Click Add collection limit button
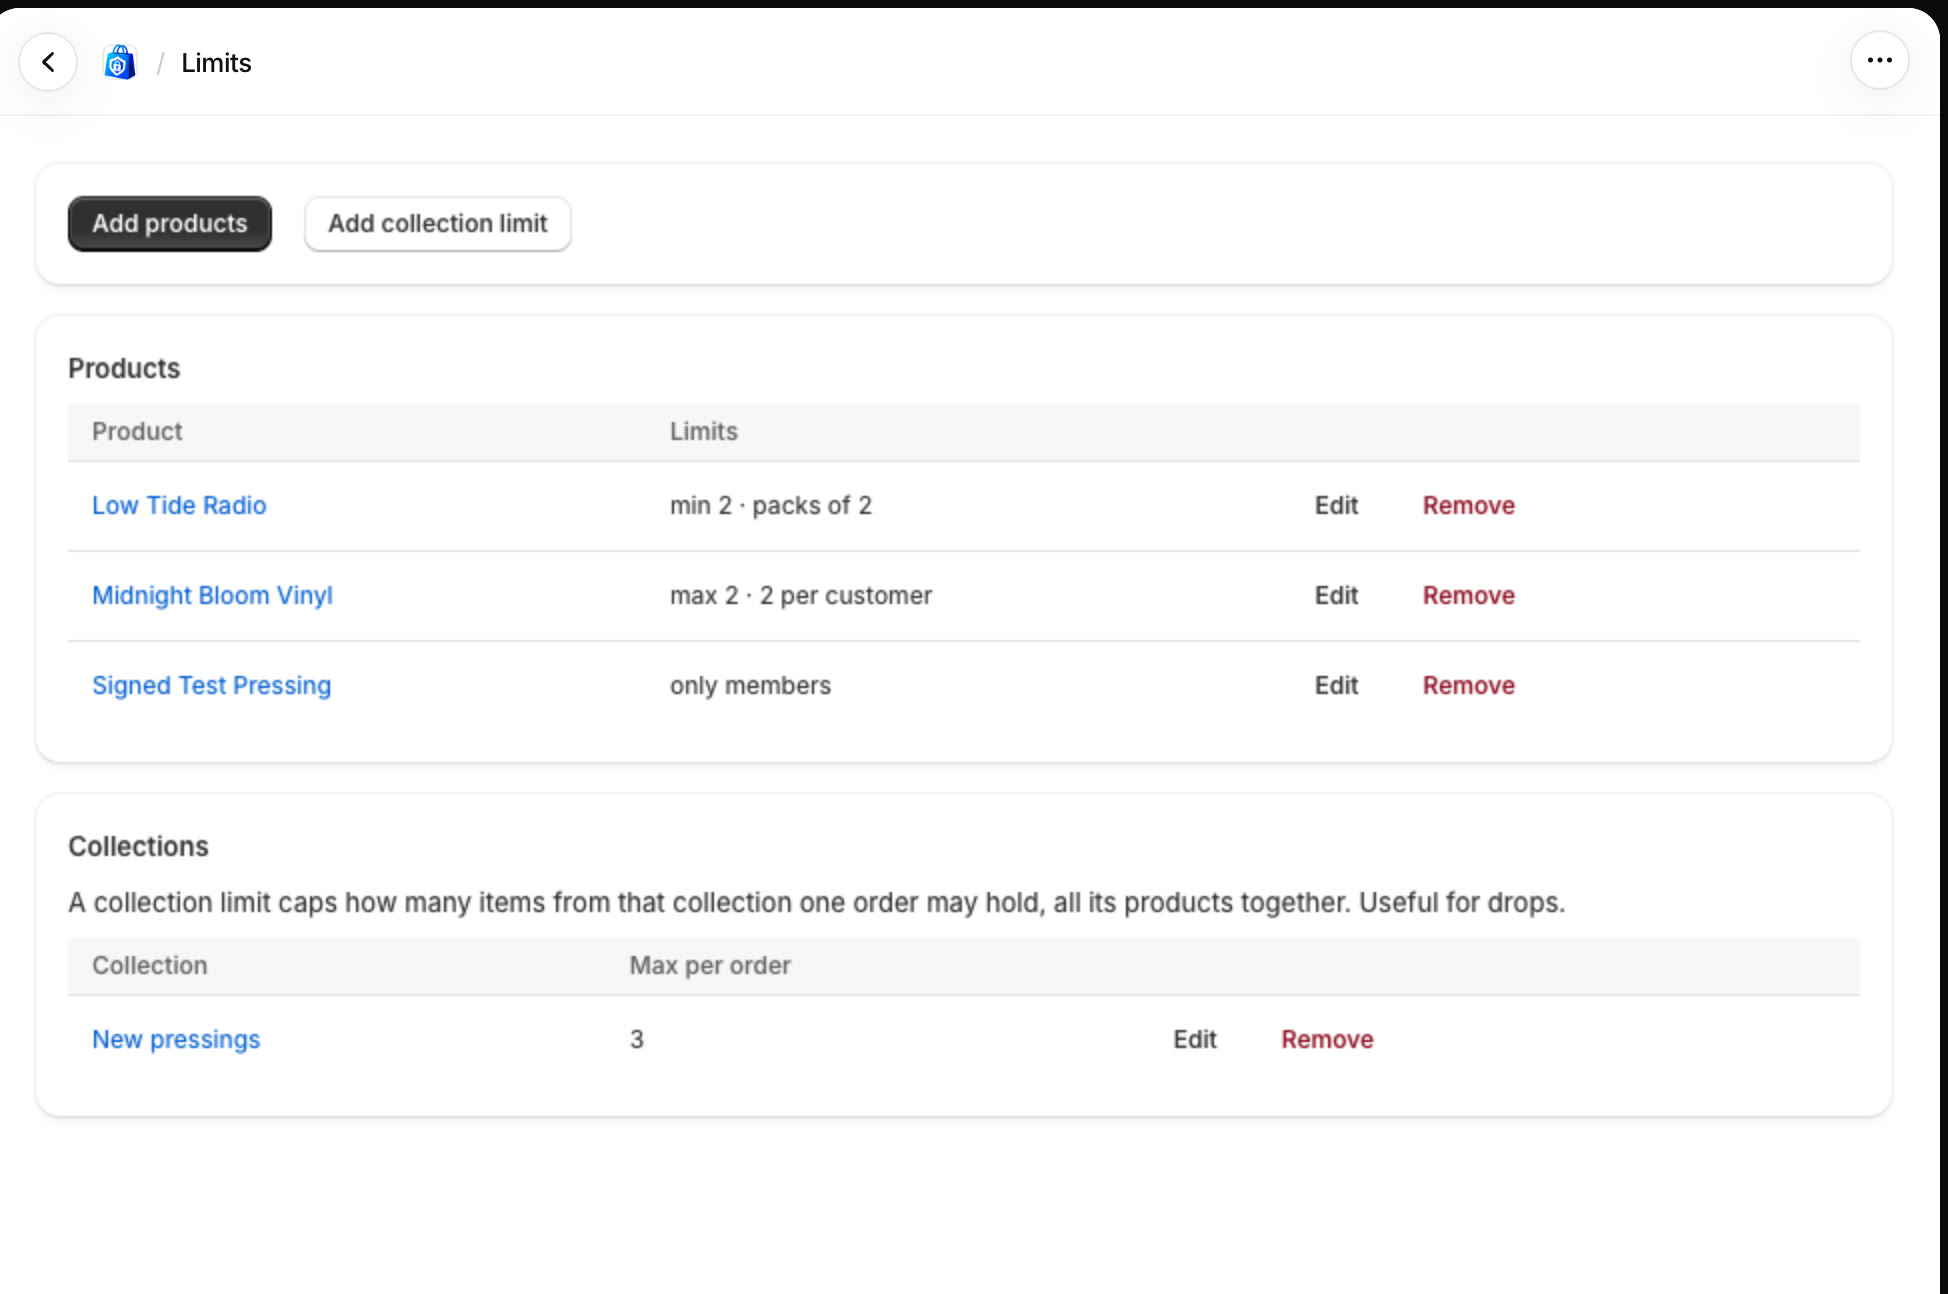The height and width of the screenshot is (1294, 1948). (x=438, y=223)
